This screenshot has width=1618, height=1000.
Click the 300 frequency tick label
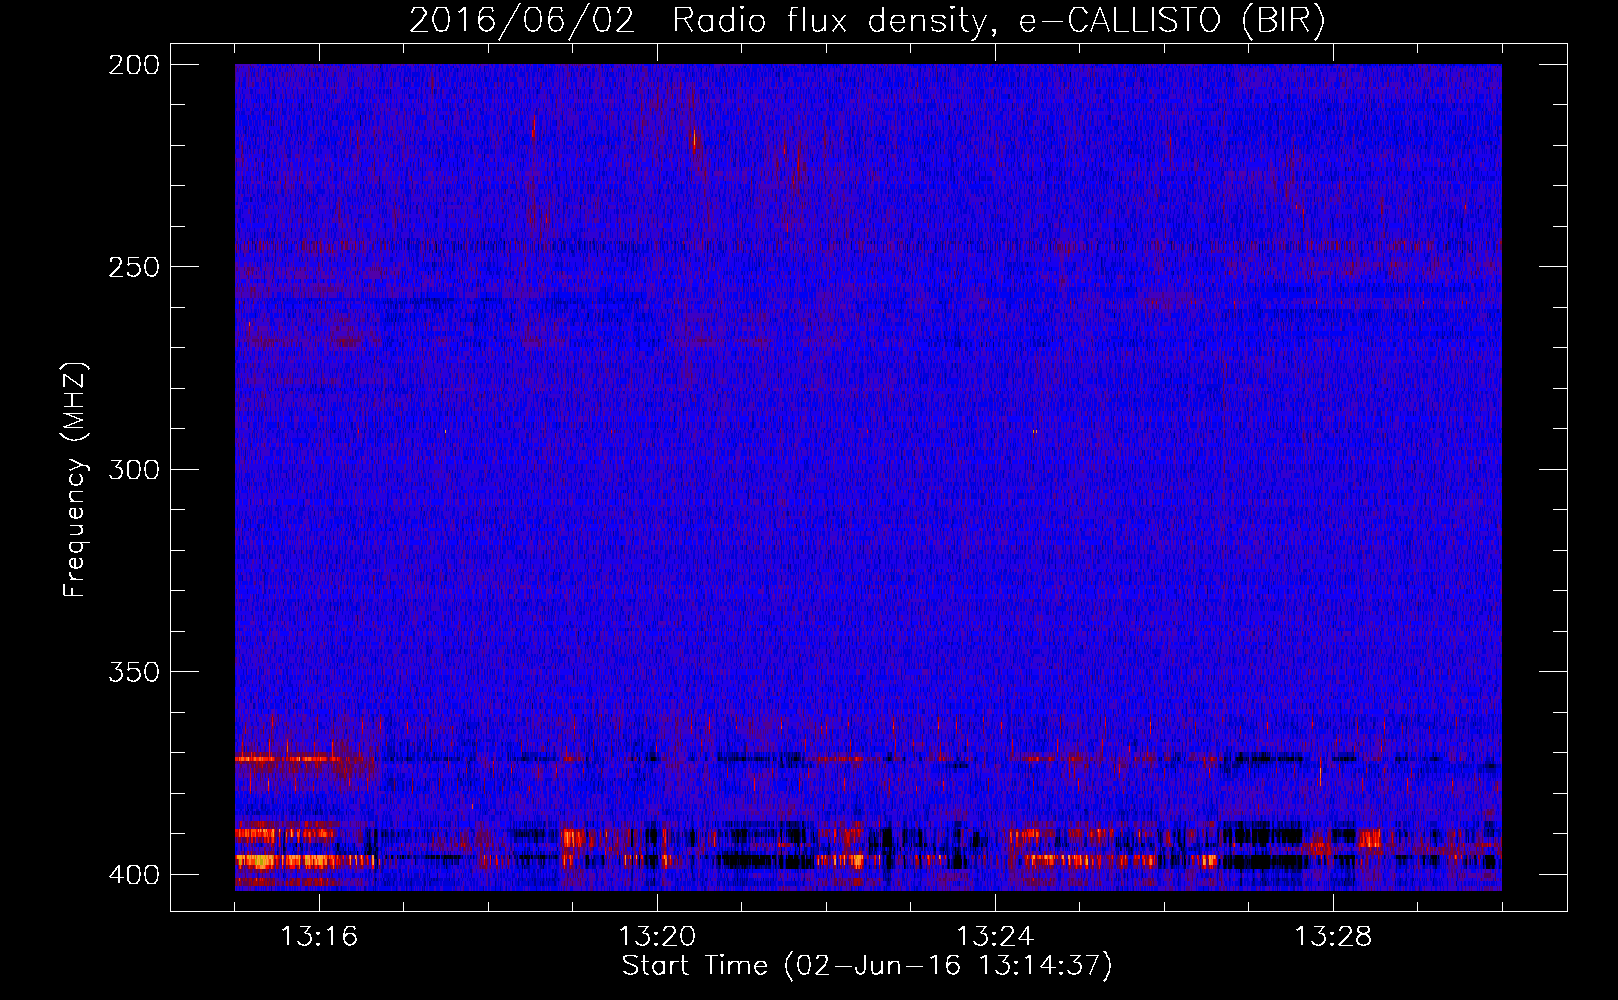tap(134, 469)
